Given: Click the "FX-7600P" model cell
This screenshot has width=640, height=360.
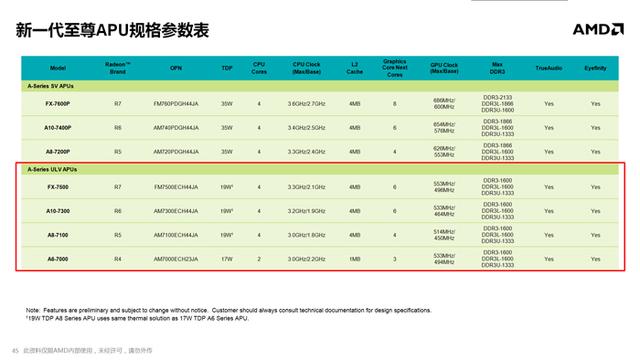Looking at the screenshot, I should click(x=58, y=104).
